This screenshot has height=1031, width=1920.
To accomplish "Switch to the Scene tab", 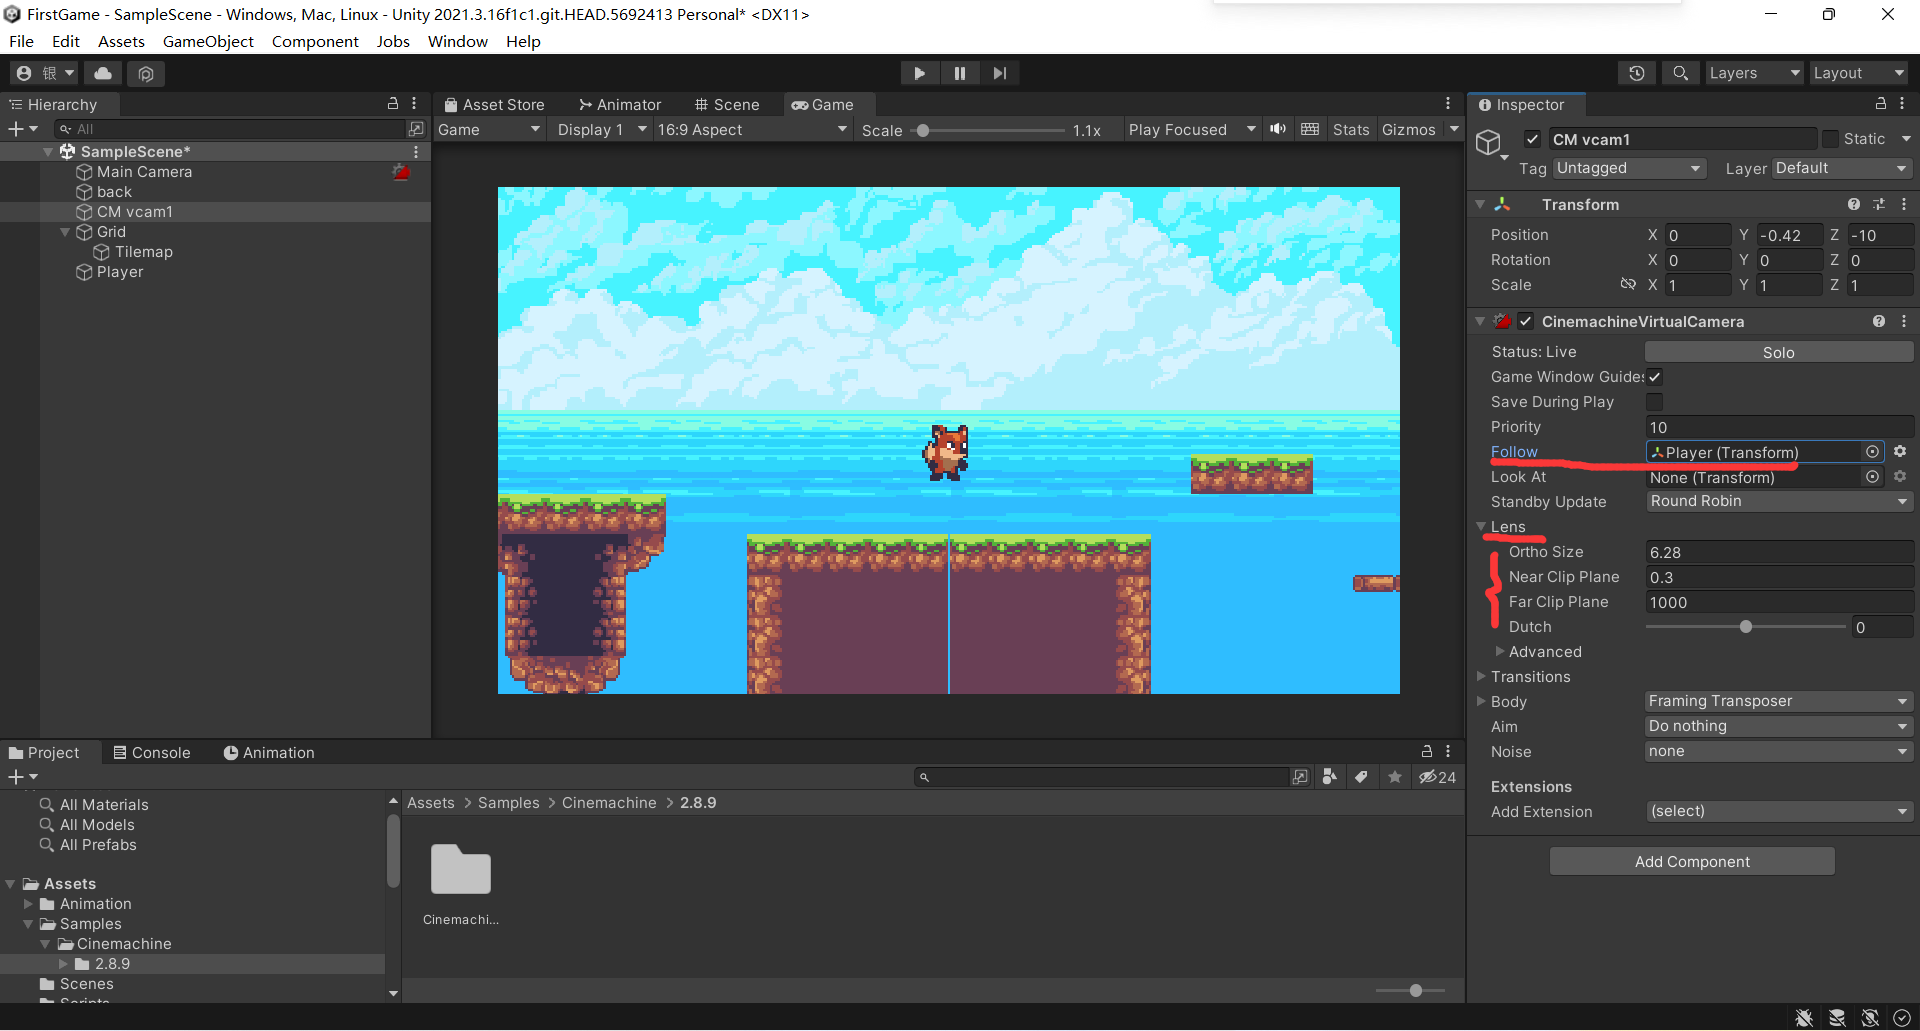I will point(727,105).
